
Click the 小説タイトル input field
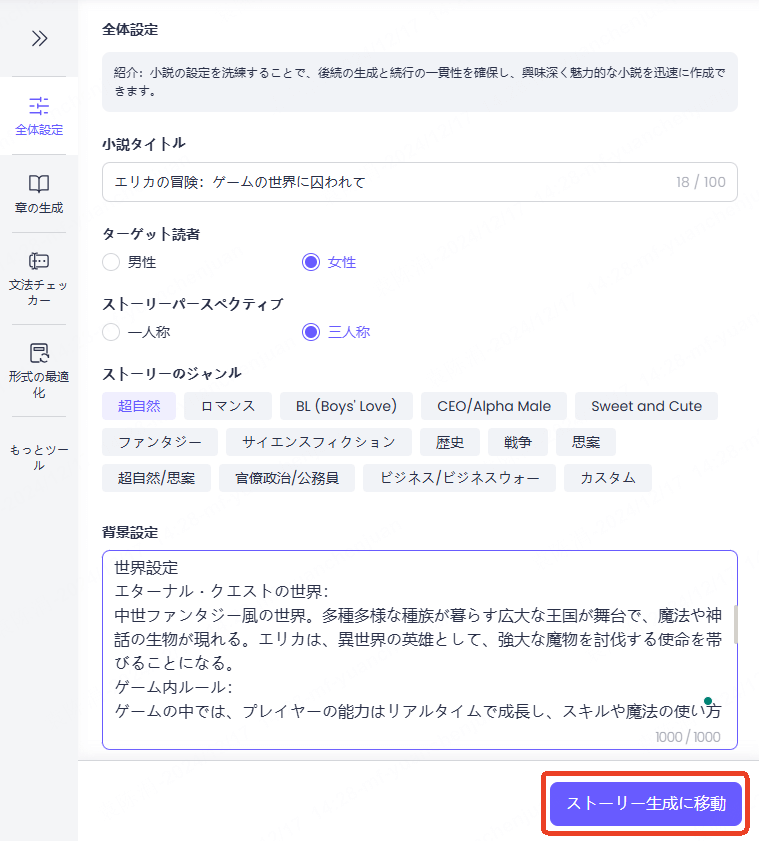[x=419, y=182]
